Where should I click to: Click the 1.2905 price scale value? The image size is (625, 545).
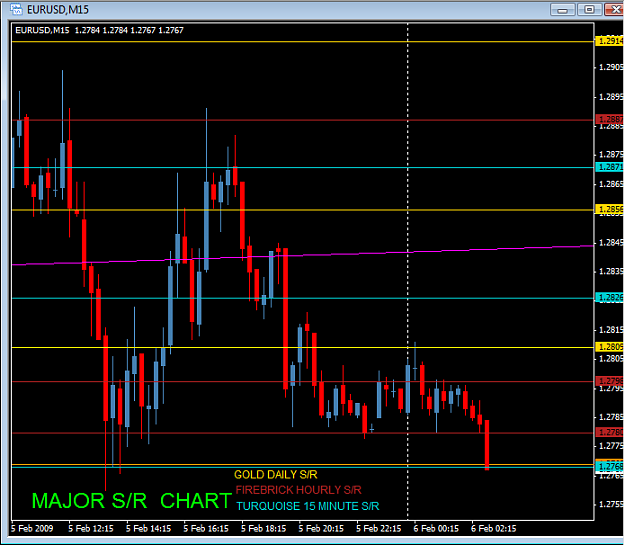611,67
